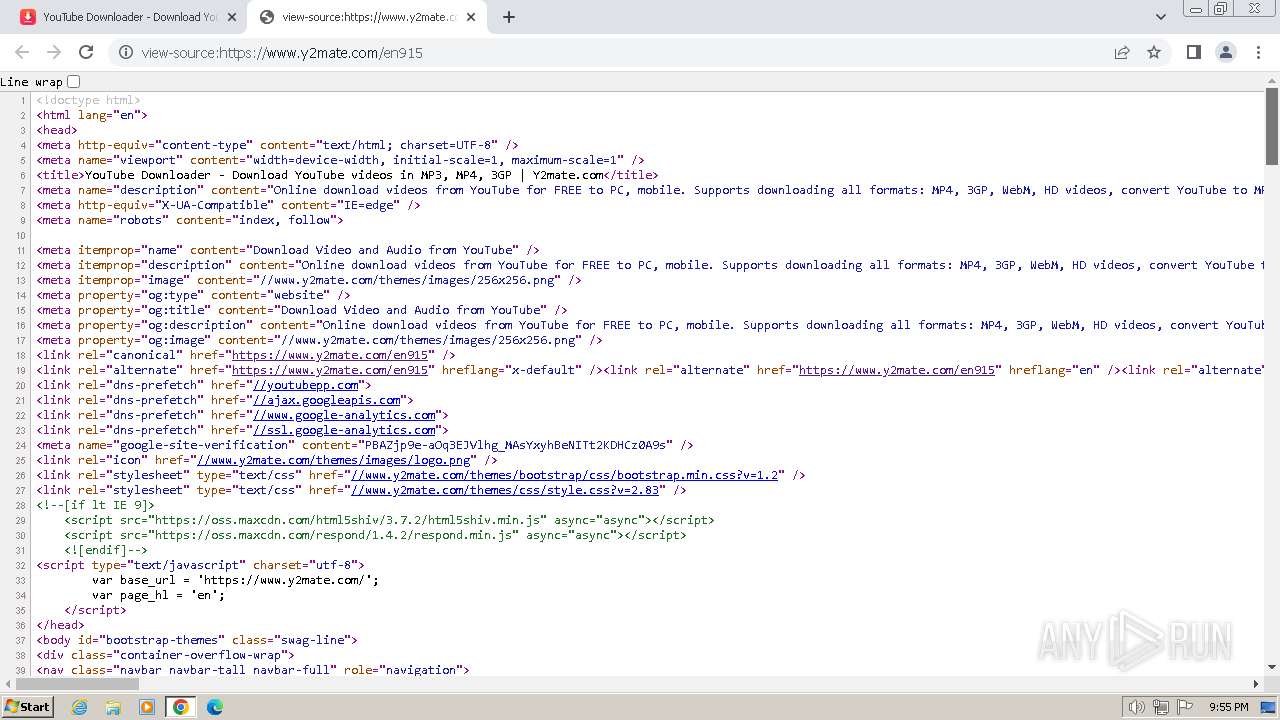
Task: Launch Microsoft Edge from taskbar
Action: pyautogui.click(x=215, y=707)
